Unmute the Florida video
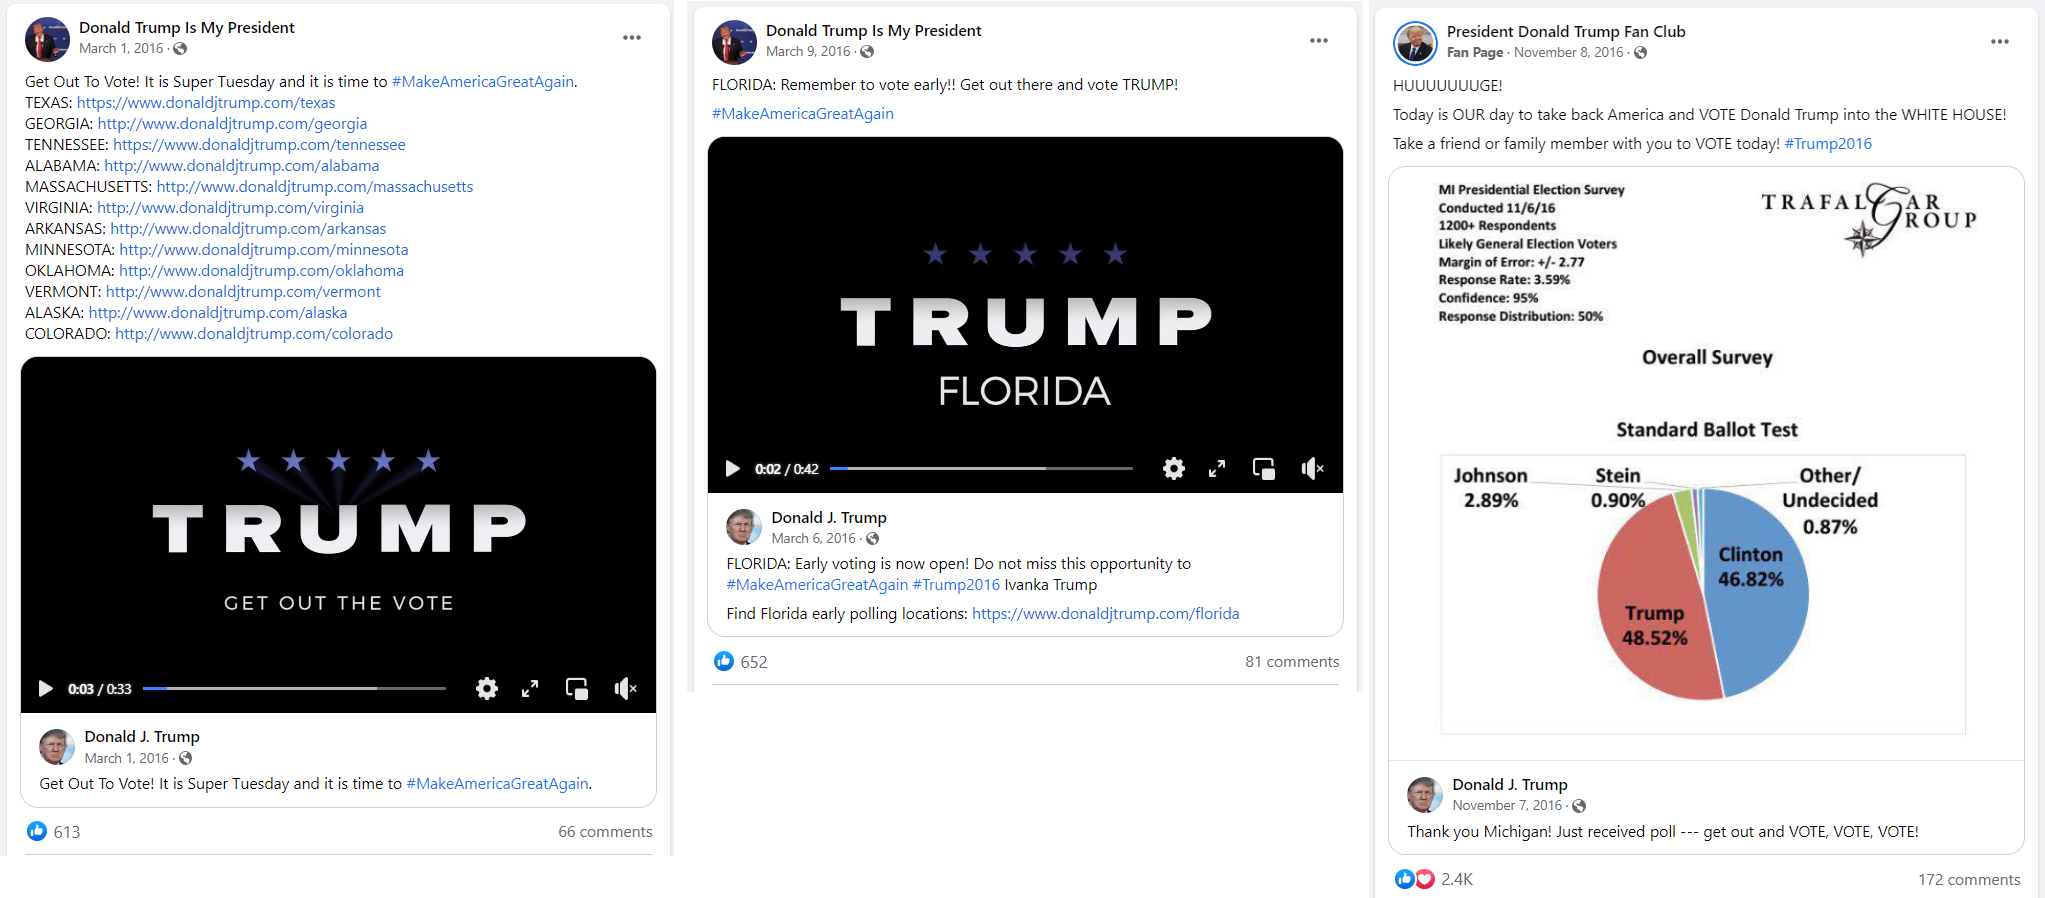This screenshot has height=898, width=2045. [x=1312, y=469]
